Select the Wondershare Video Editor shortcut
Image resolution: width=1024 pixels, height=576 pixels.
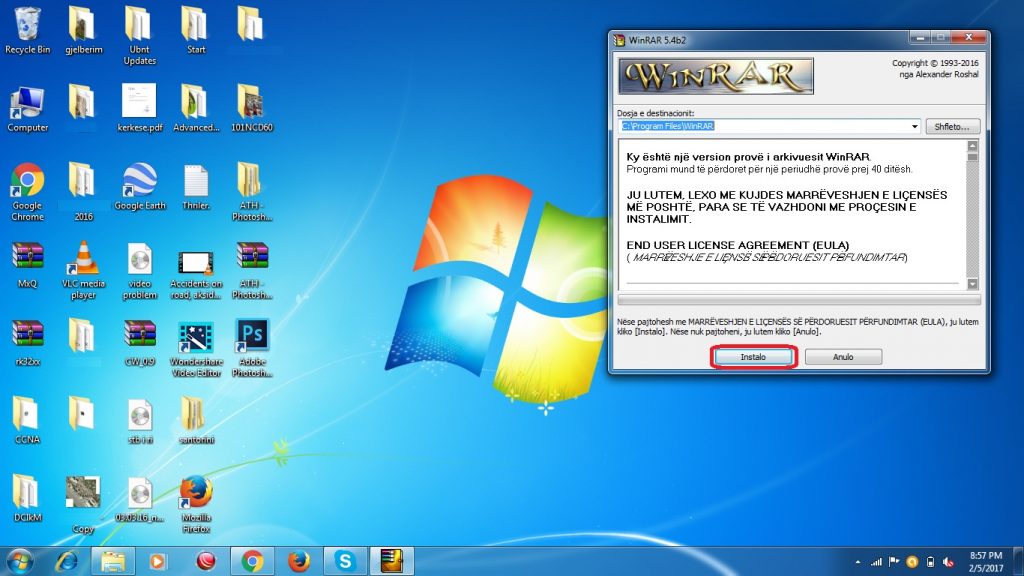[195, 348]
